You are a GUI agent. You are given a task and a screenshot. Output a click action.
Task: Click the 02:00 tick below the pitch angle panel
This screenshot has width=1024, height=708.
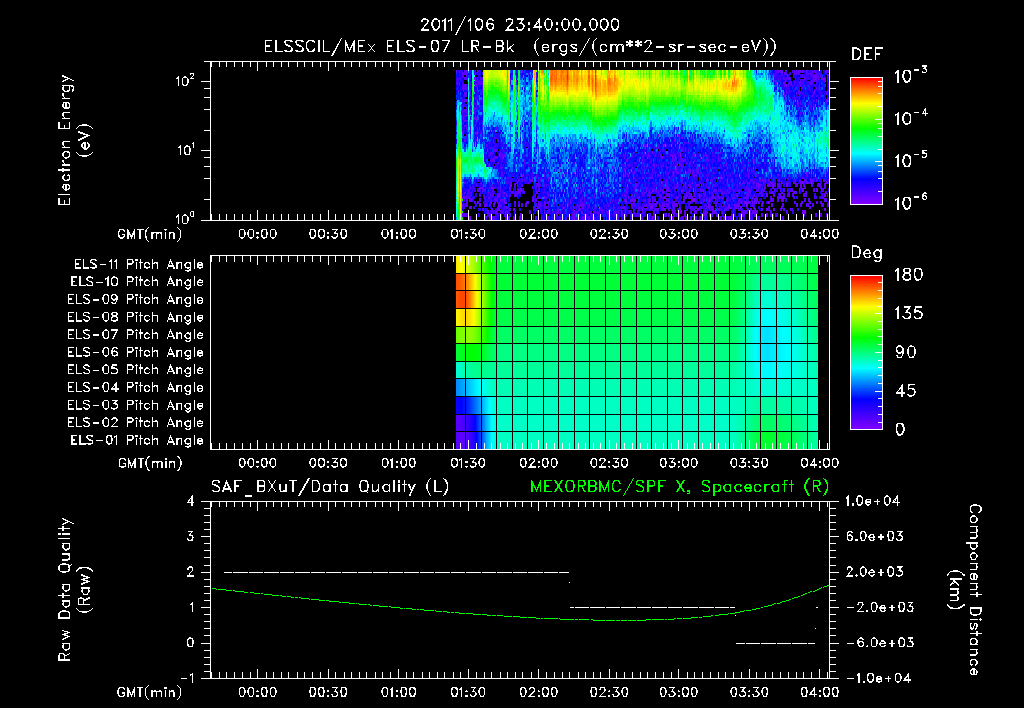pos(539,463)
